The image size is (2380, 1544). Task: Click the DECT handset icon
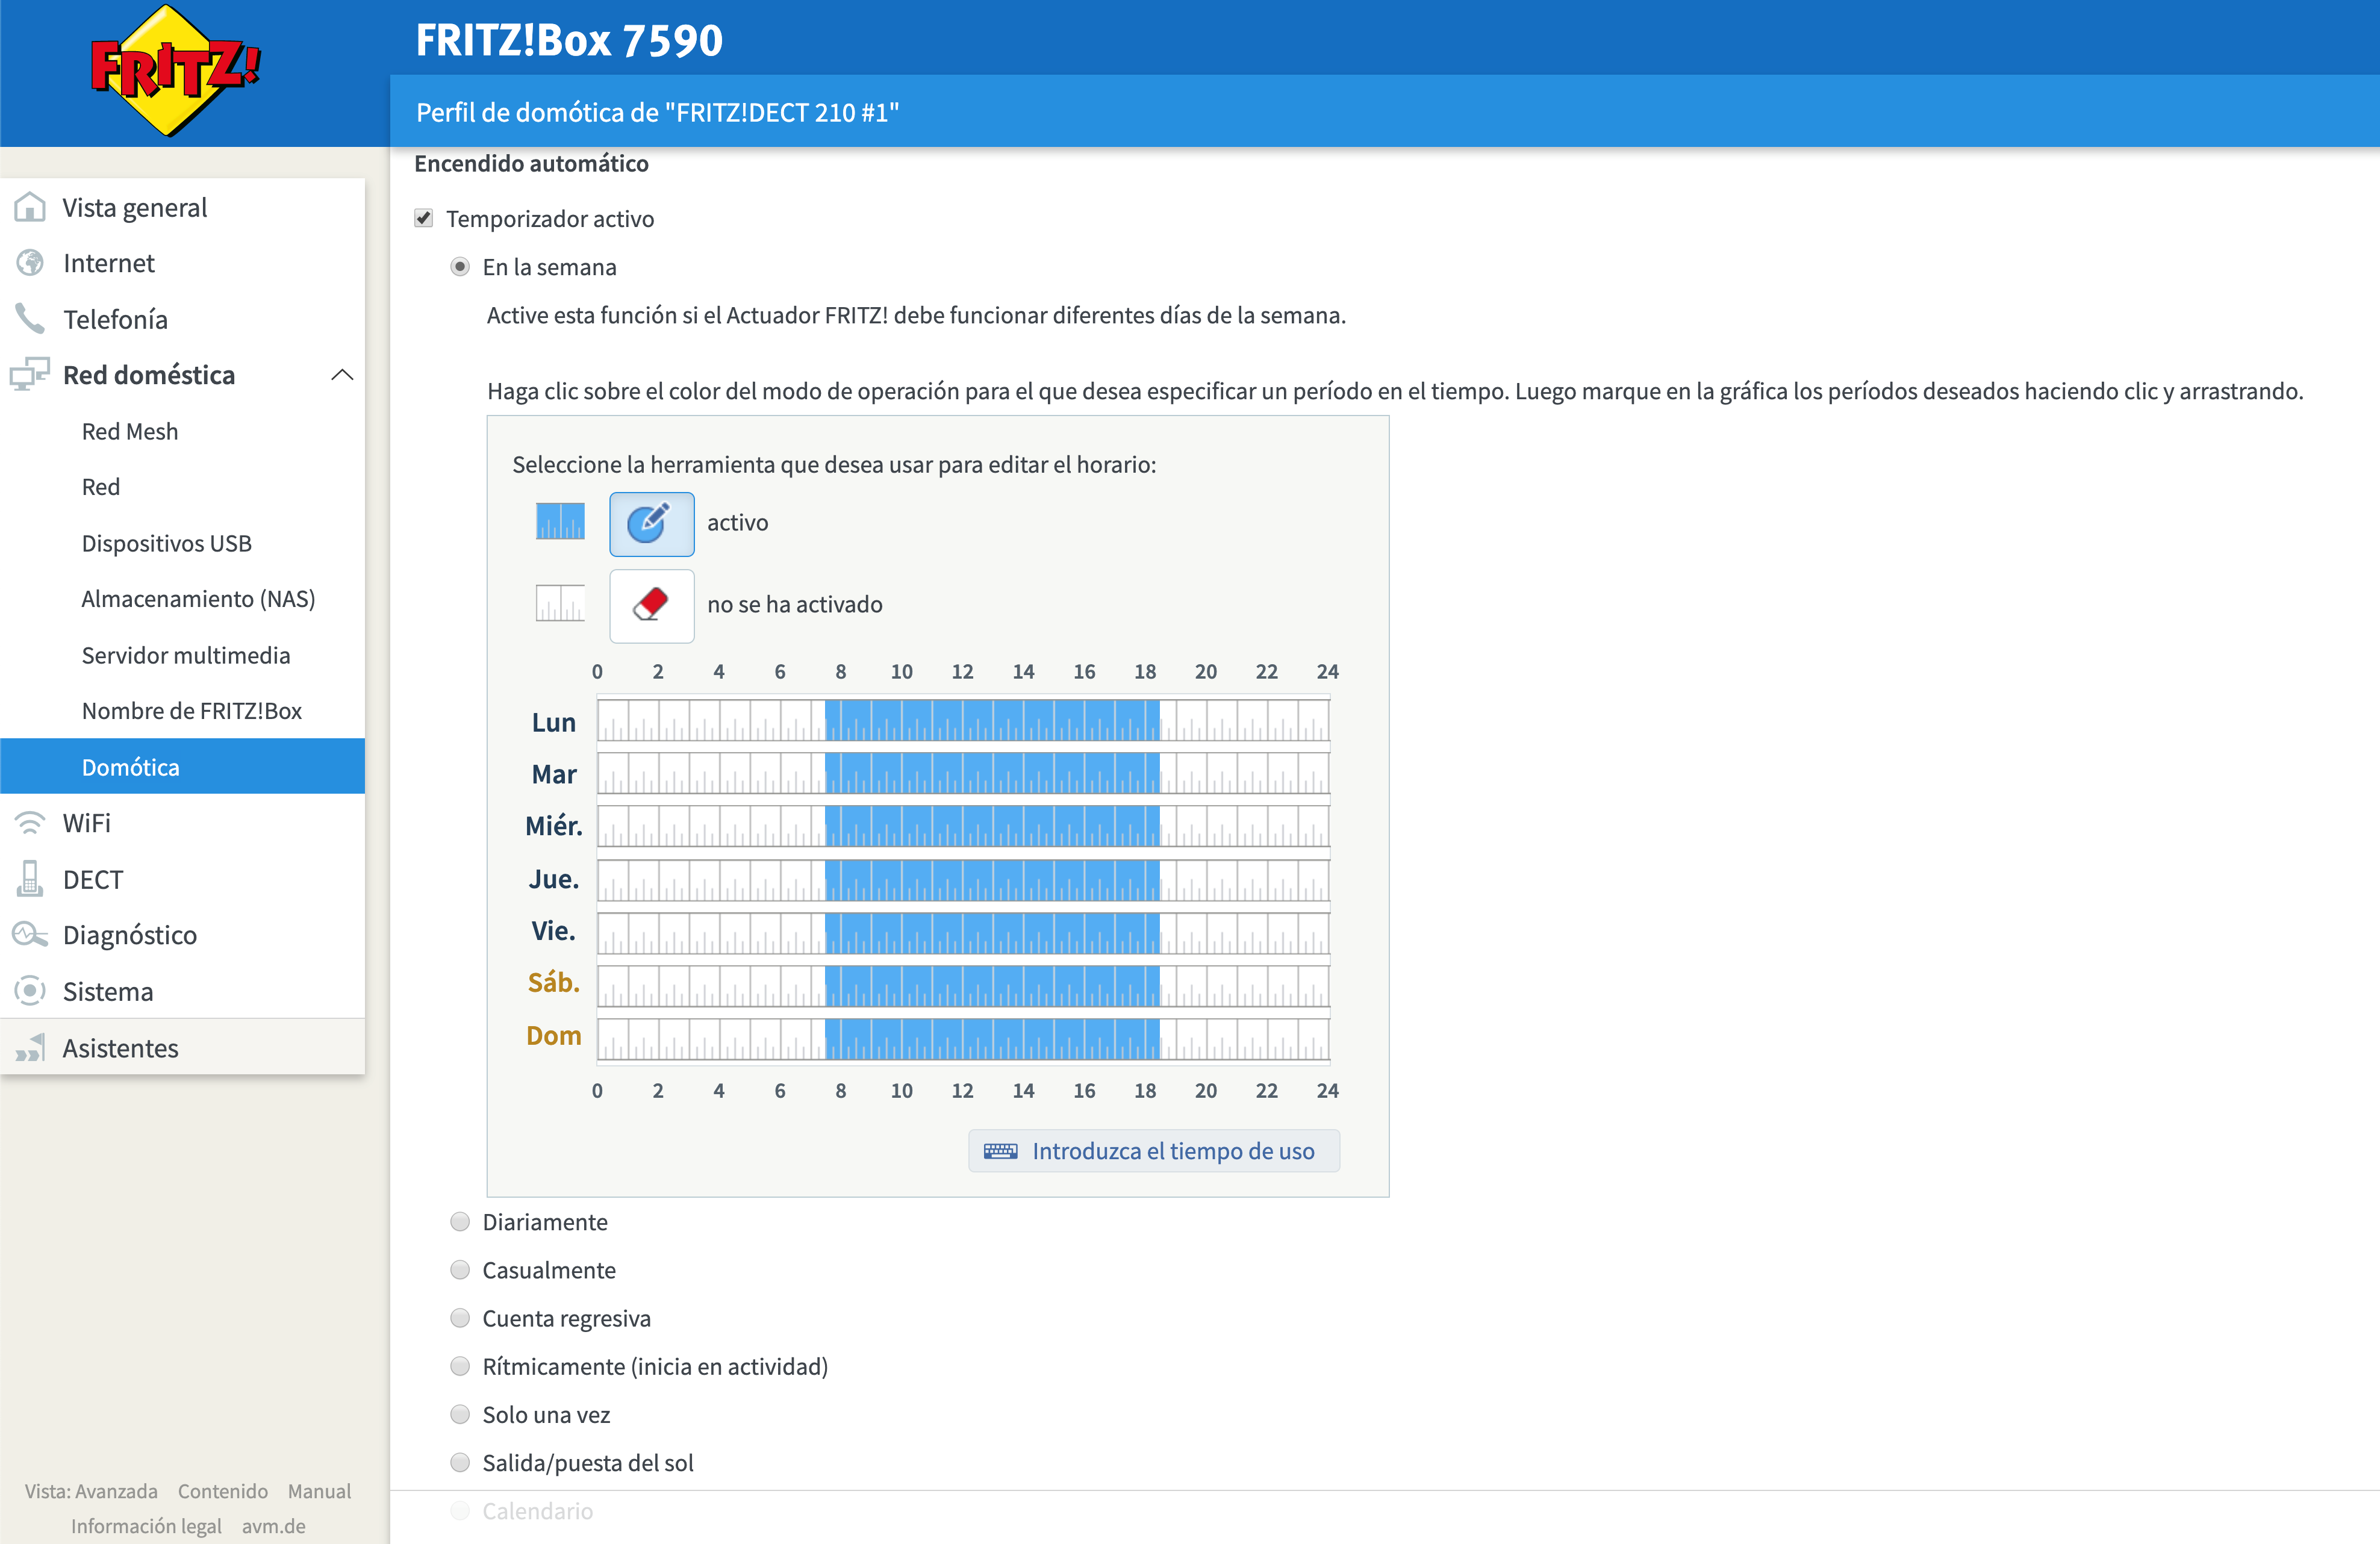point(30,879)
